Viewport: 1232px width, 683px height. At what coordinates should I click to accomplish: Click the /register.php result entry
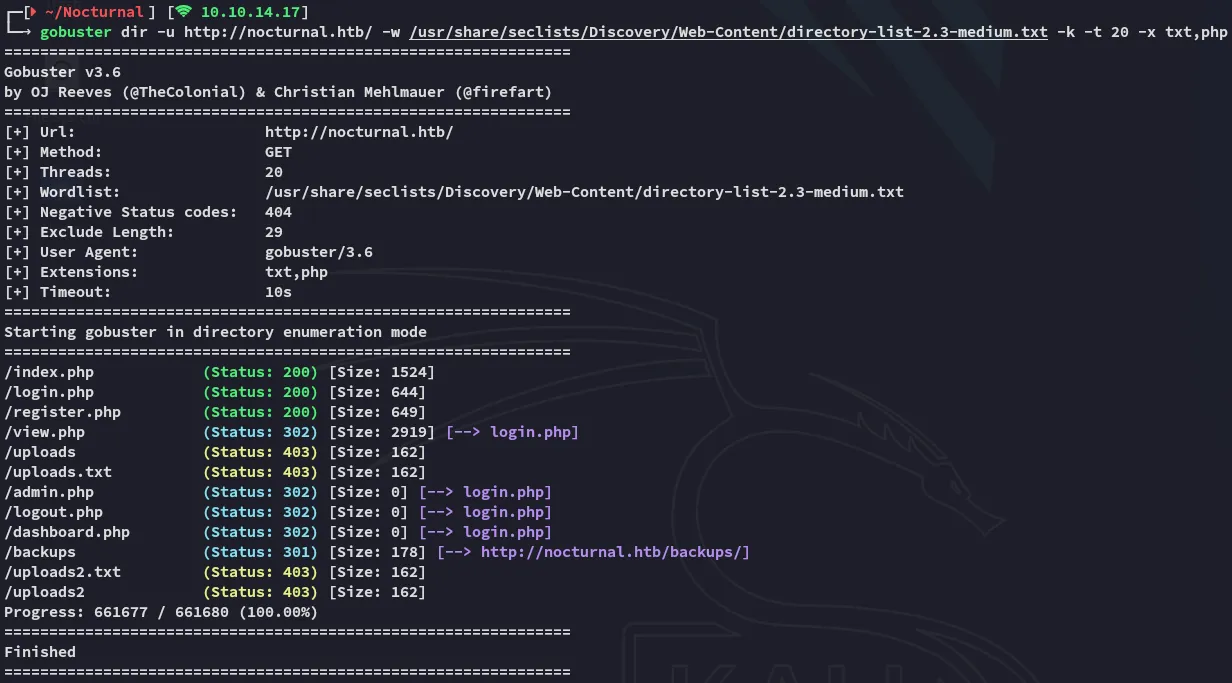pyautogui.click(x=62, y=412)
